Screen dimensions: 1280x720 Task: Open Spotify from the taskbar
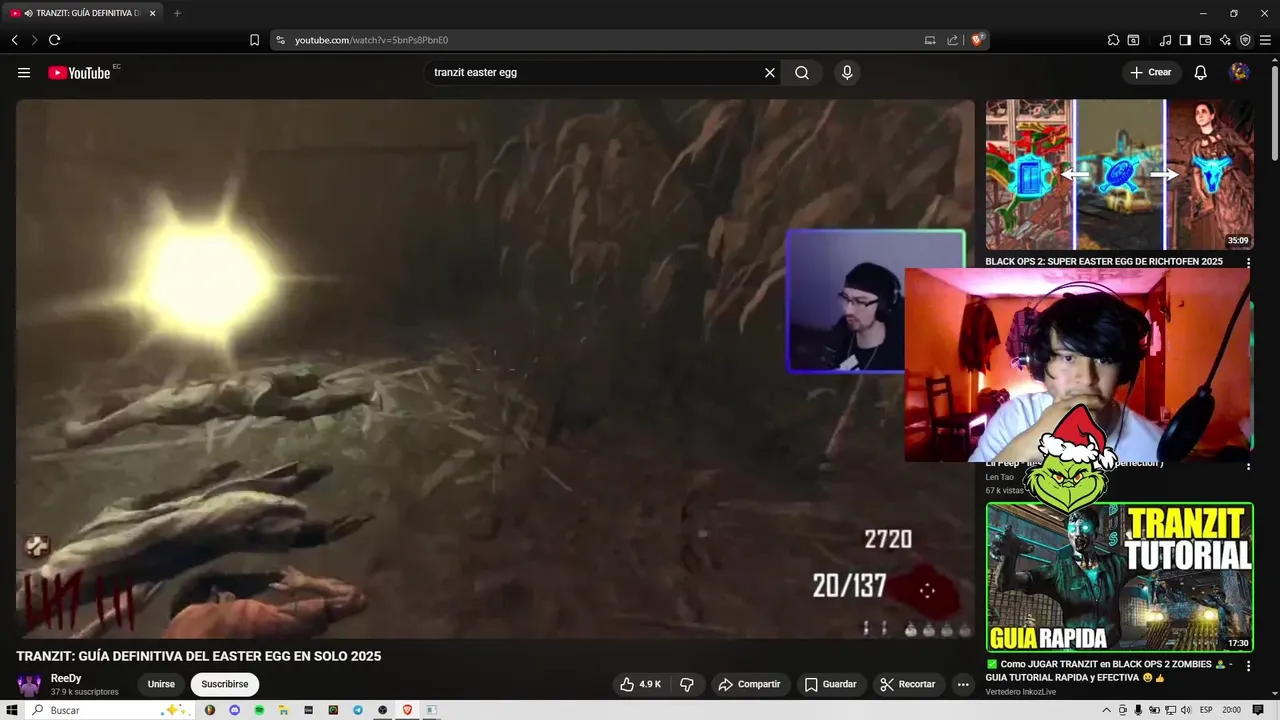[x=259, y=710]
